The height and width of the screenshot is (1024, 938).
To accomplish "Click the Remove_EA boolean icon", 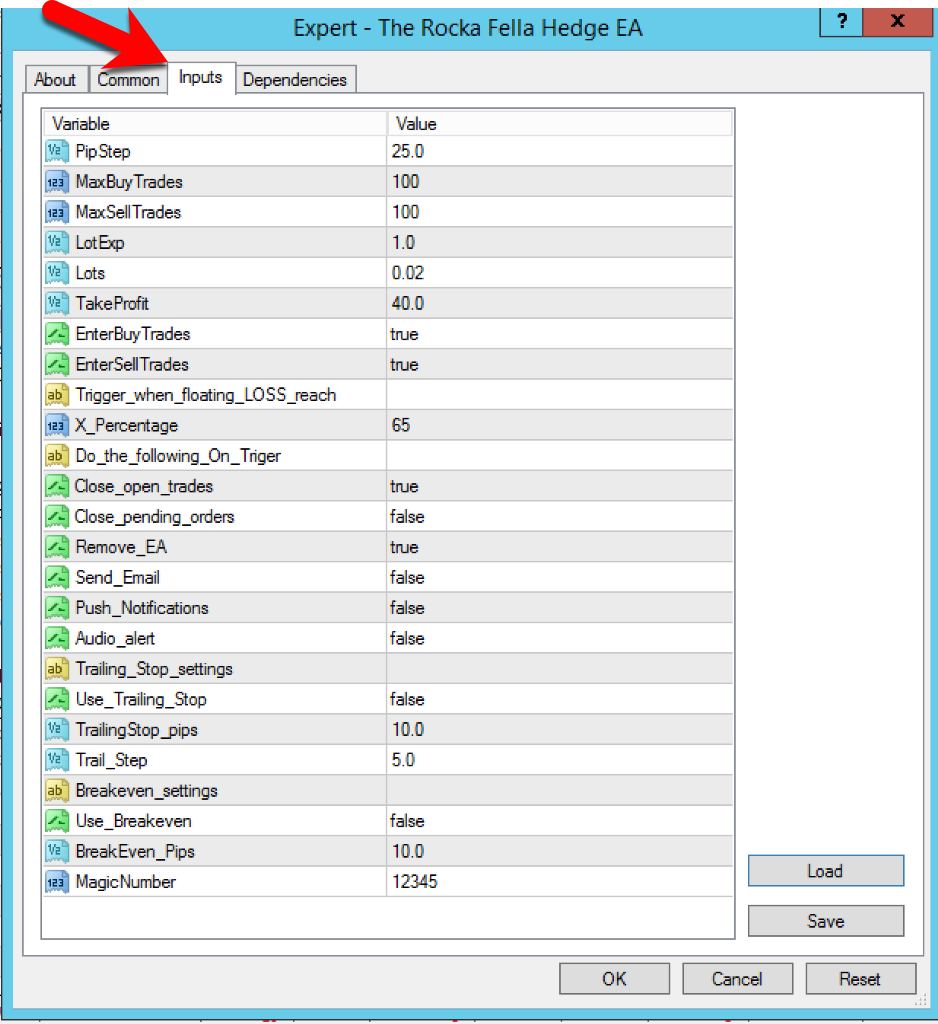I will click(57, 547).
